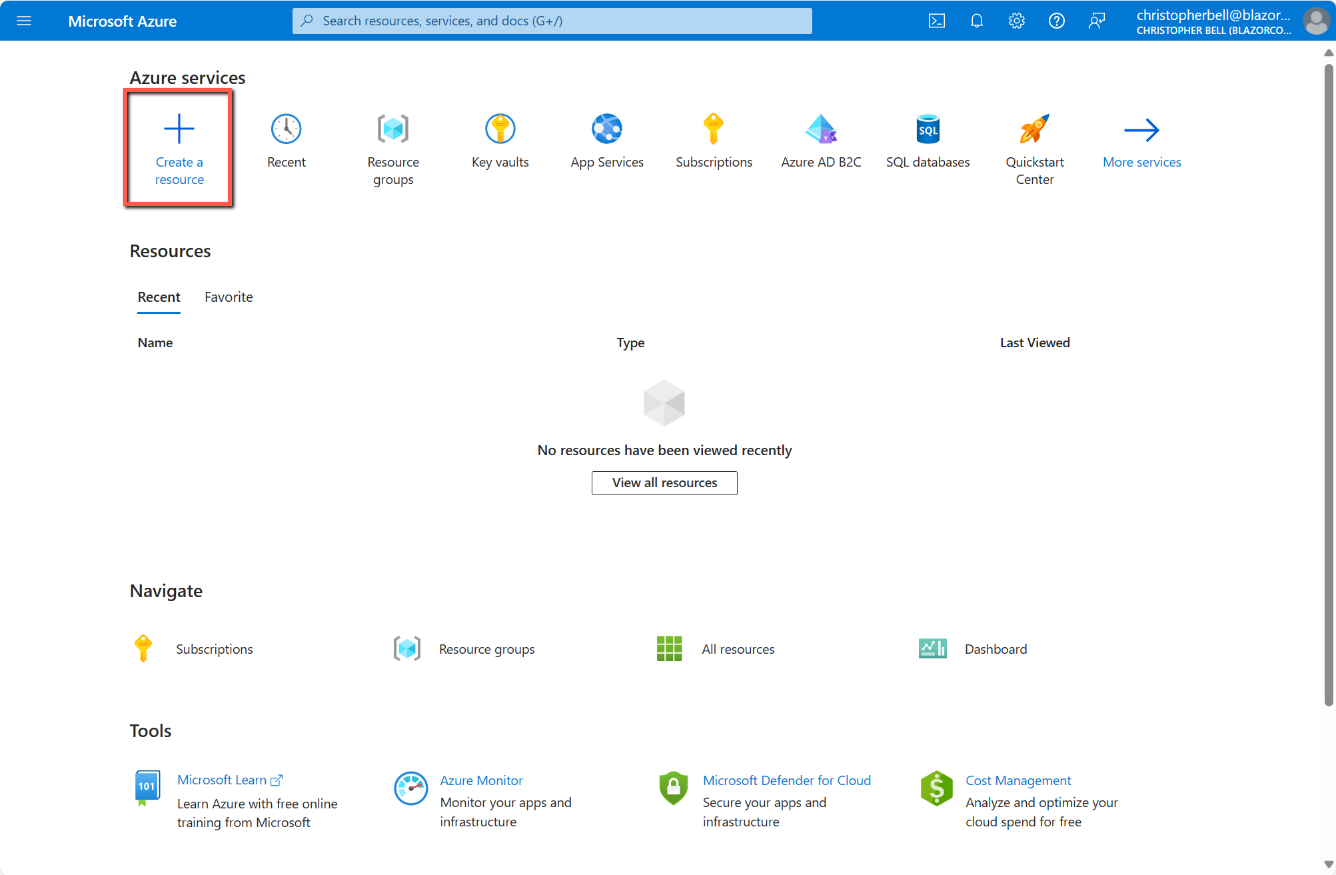
Task: Open Cloud Shell icon in header
Action: coord(937,21)
